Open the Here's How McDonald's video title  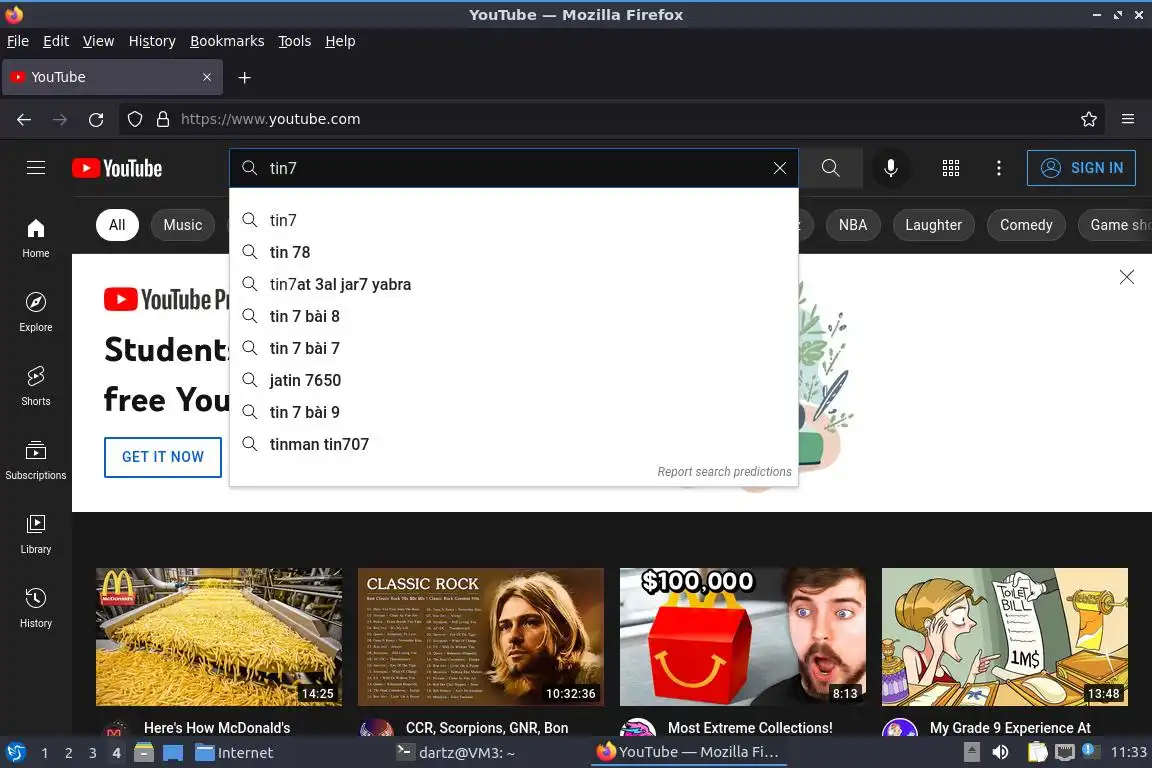pos(217,728)
